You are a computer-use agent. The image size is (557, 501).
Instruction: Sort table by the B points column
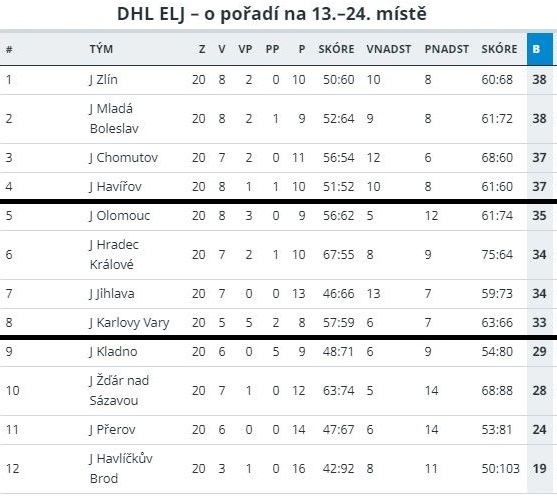point(540,49)
